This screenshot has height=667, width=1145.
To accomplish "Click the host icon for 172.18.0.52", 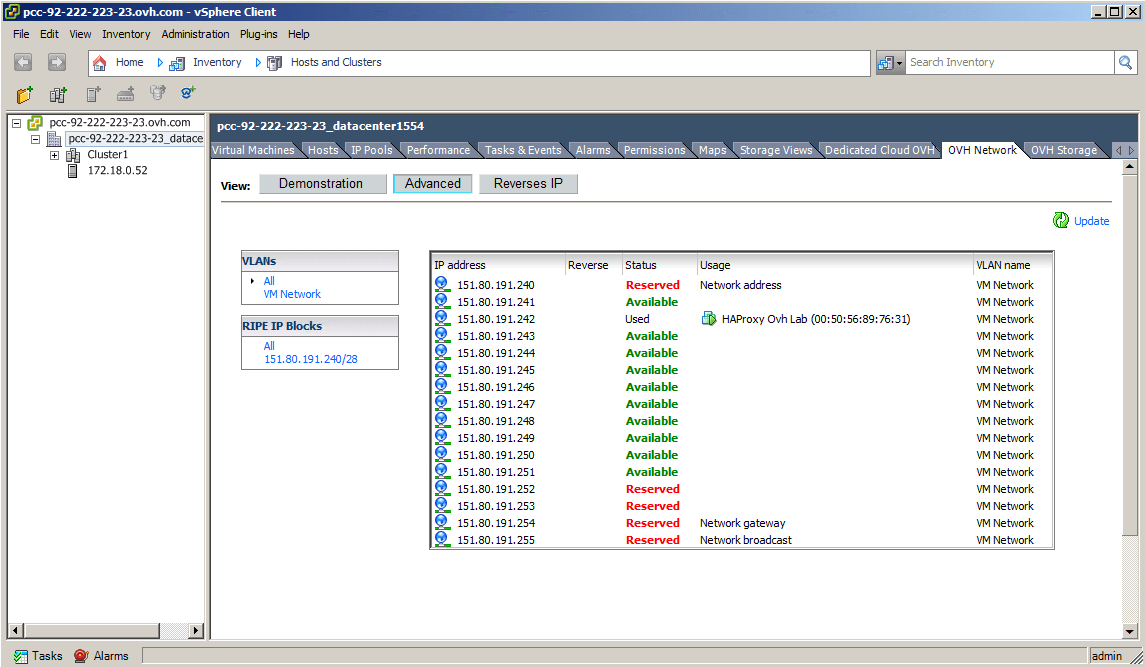I will (72, 171).
